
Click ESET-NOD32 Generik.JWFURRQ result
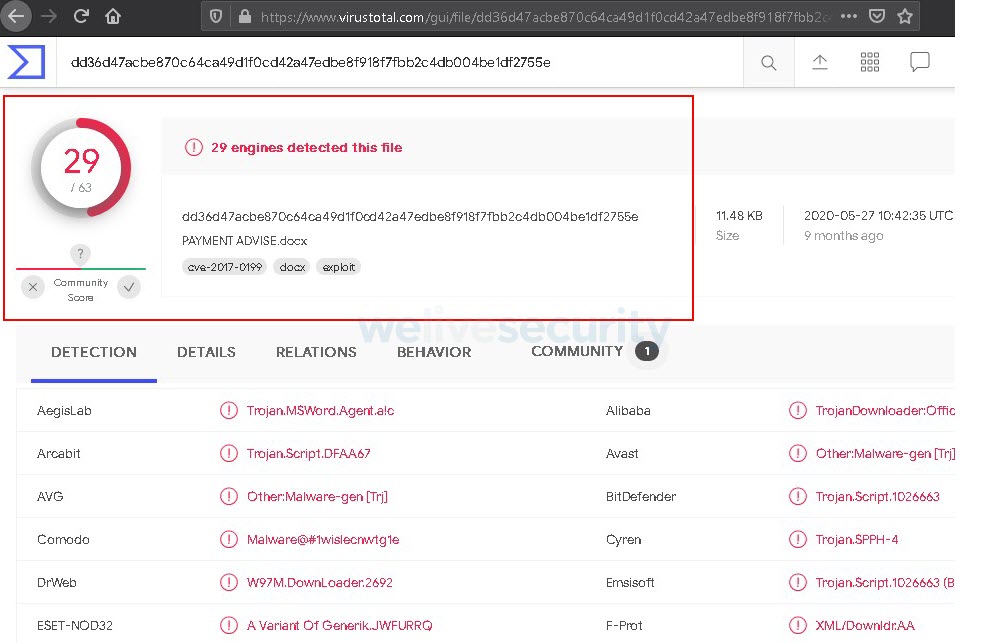pyautogui.click(x=339, y=625)
